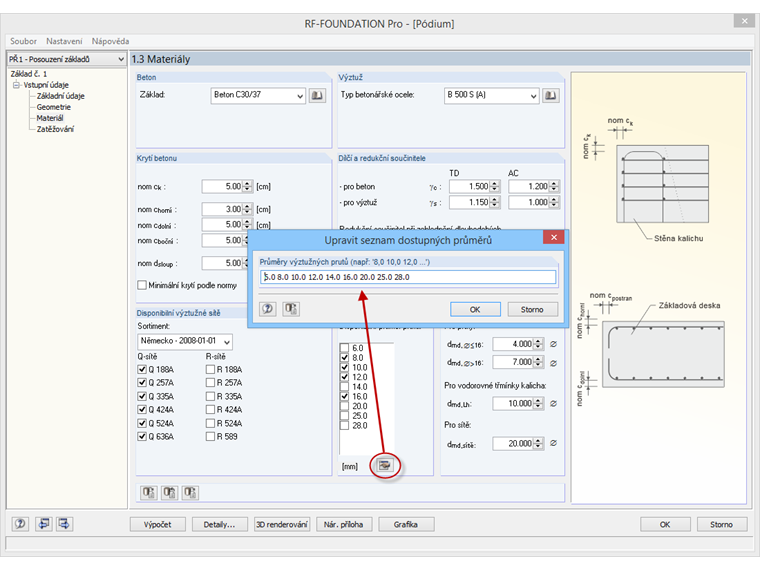Uncheck the Q 188A mesh
This screenshot has height=570, width=760.
pyautogui.click(x=142, y=369)
